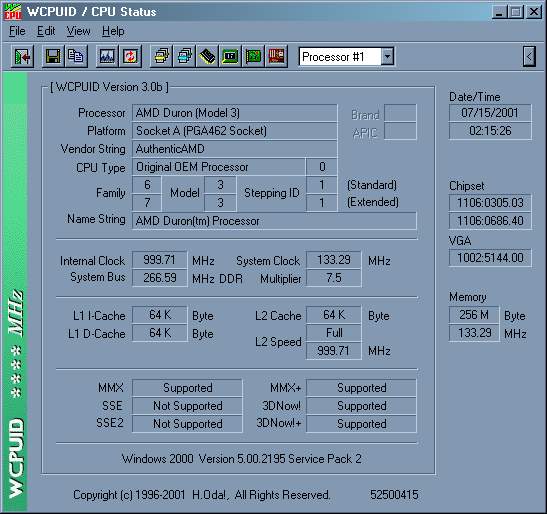547x514 pixels.
Task: Click the exit door toolbar icon
Action: pyautogui.click(x=22, y=56)
